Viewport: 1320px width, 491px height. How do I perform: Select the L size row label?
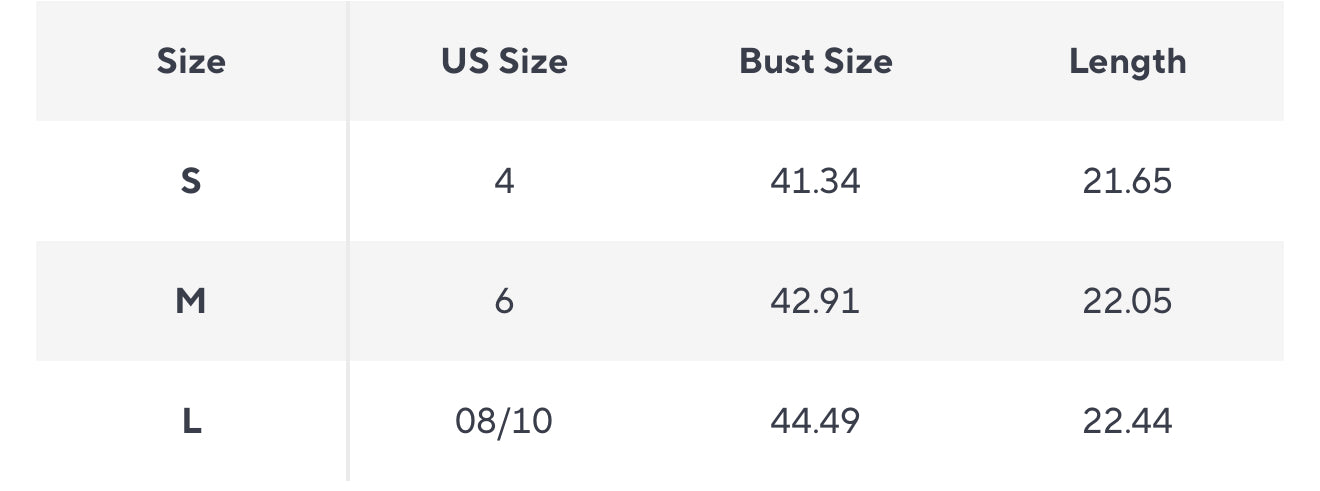[191, 421]
